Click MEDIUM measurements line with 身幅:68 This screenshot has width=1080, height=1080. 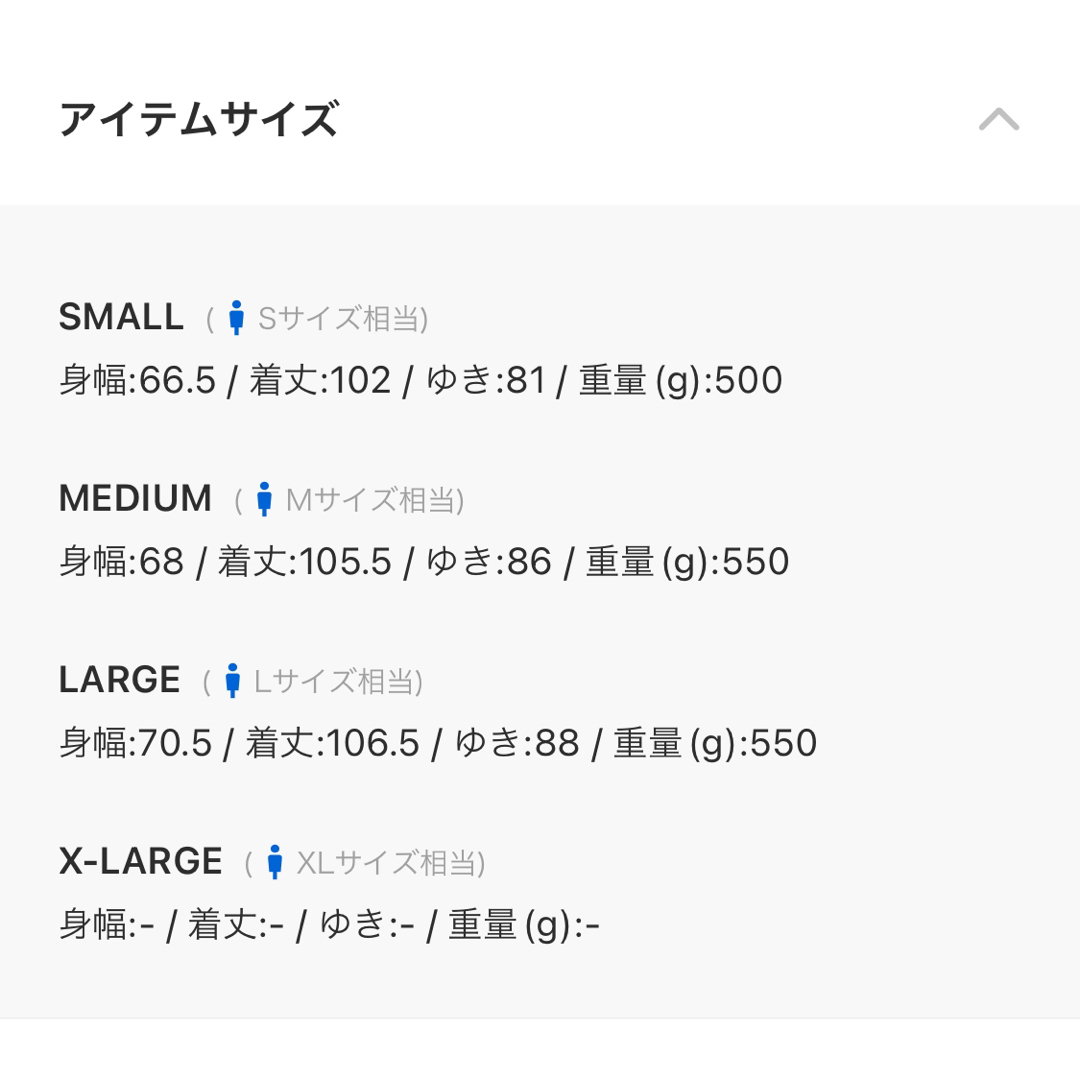coord(424,562)
